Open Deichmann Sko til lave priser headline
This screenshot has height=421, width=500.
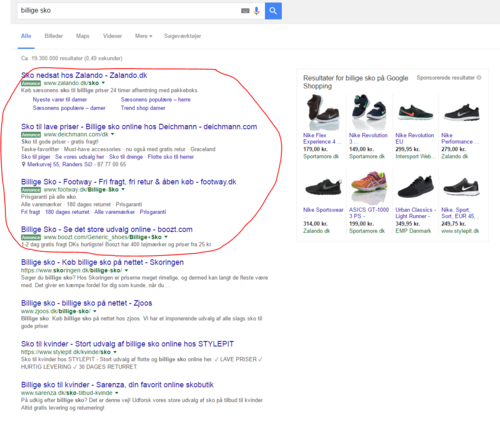[139, 127]
